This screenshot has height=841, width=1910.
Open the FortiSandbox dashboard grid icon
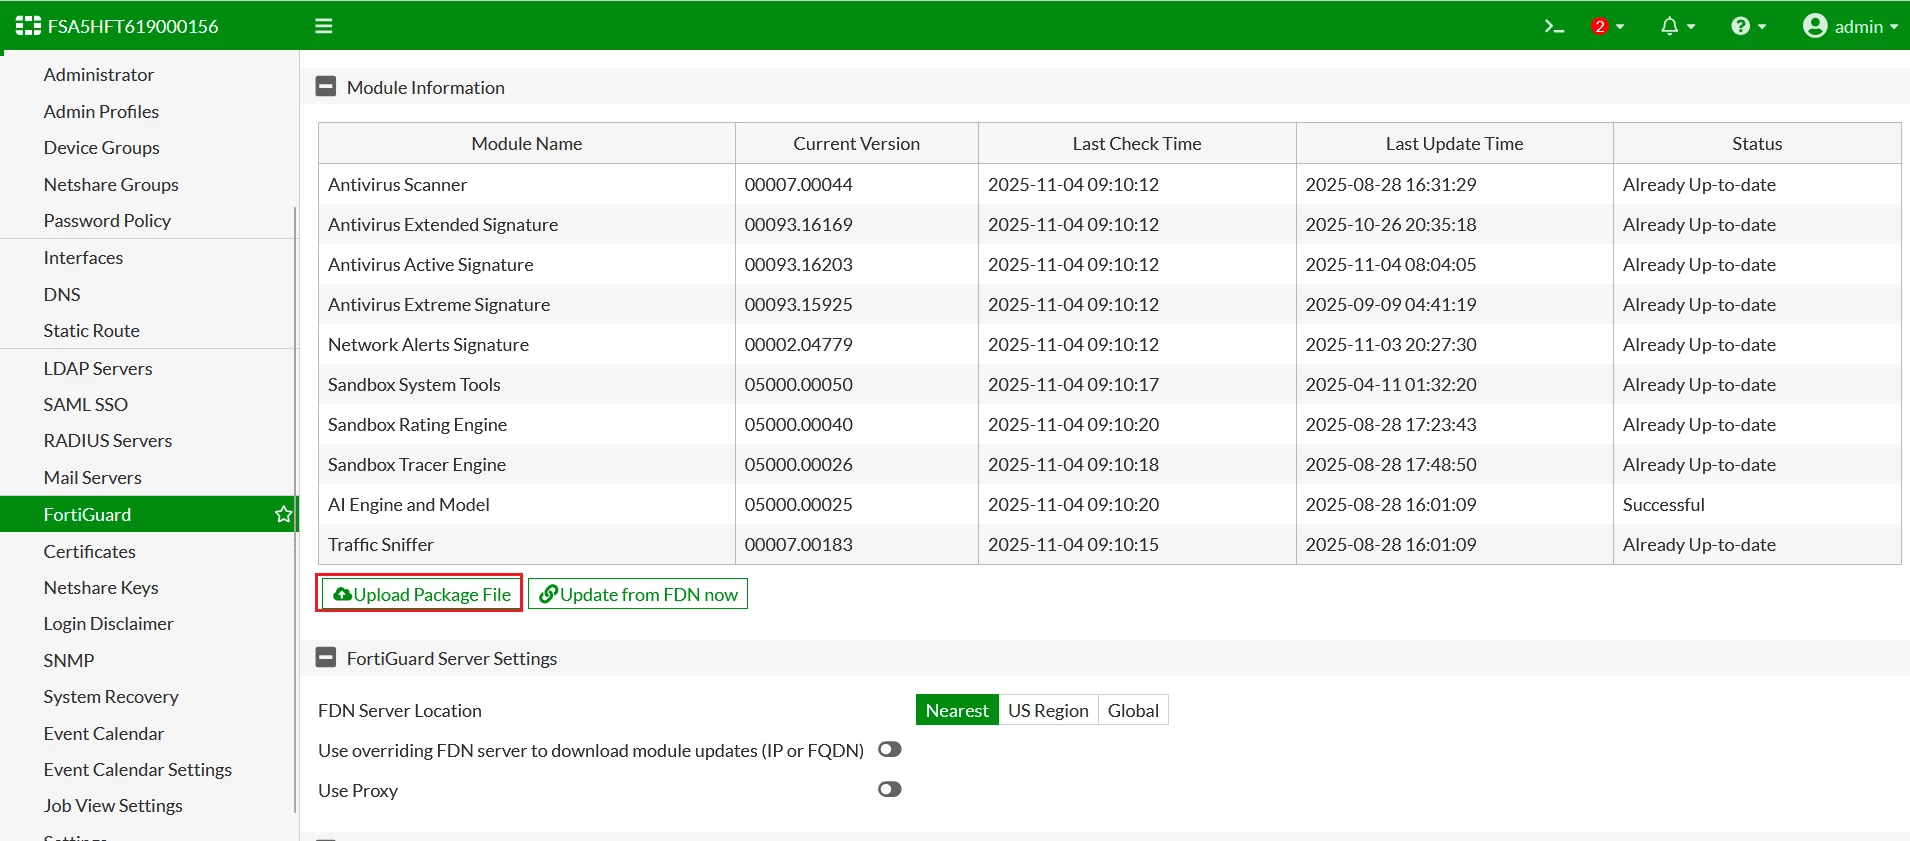tap(28, 26)
